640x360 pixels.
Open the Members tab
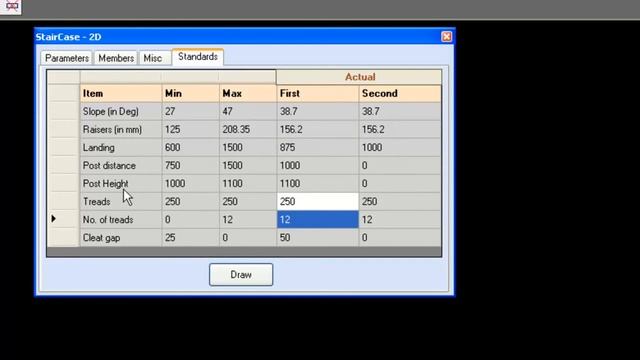(x=116, y=58)
